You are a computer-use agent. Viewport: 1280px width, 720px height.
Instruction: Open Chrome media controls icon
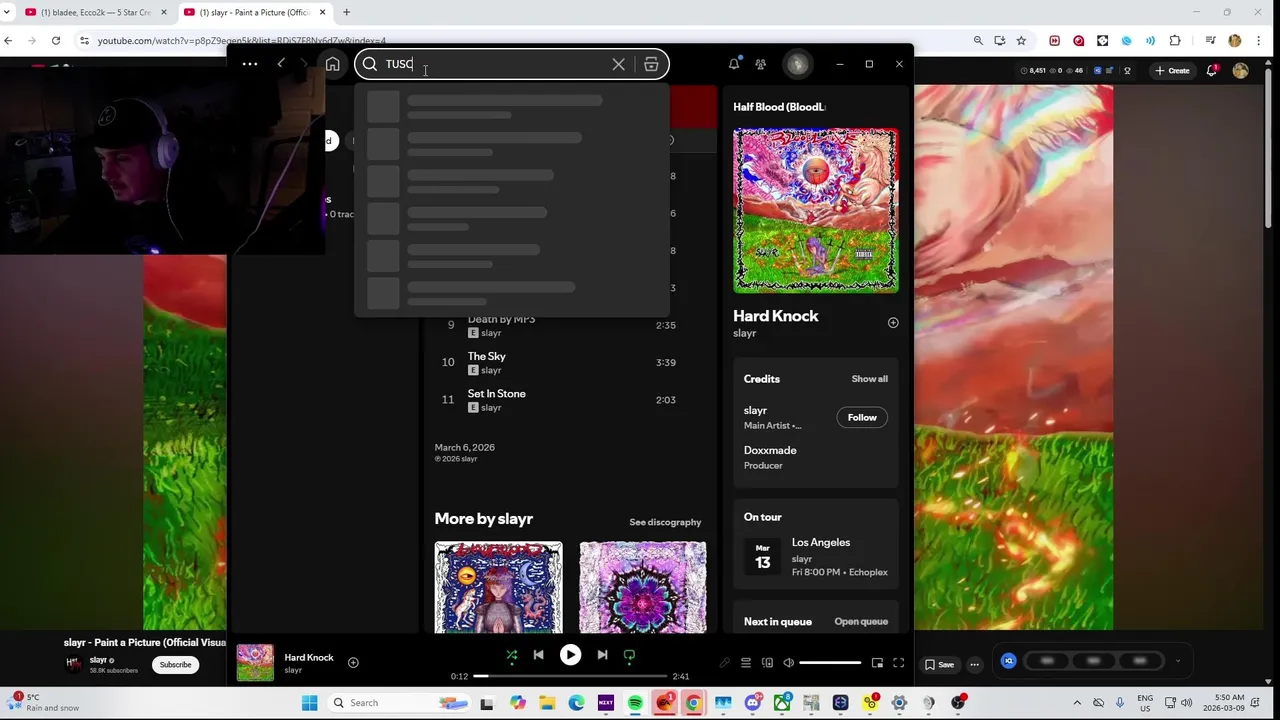click(x=1211, y=40)
